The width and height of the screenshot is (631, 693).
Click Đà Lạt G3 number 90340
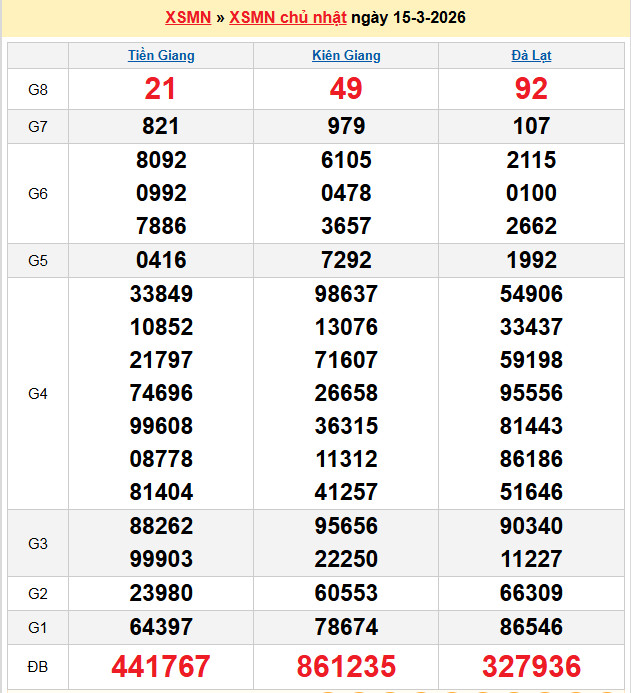click(531, 527)
